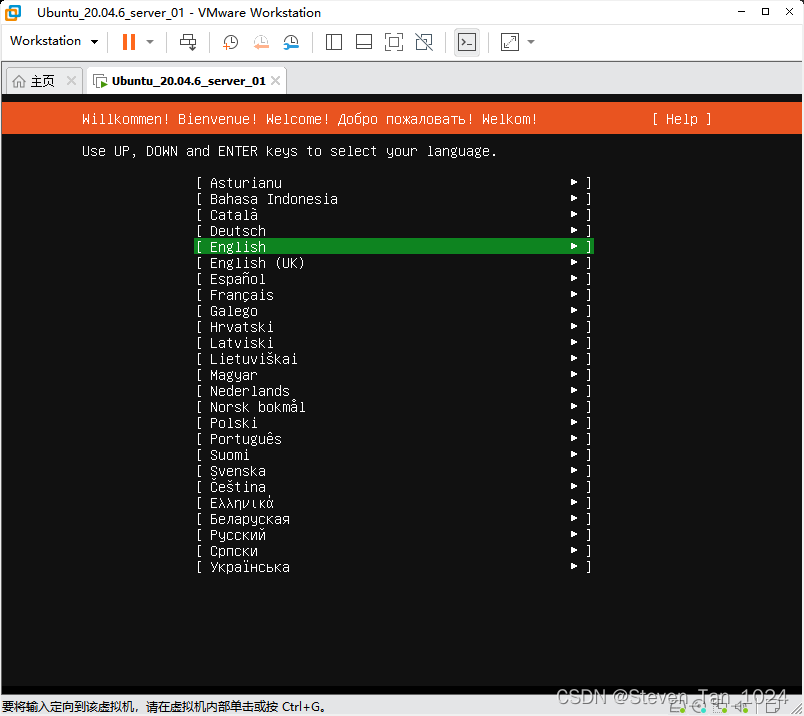Maximize the VMware Workstation window
The height and width of the screenshot is (716, 804).
click(x=765, y=12)
